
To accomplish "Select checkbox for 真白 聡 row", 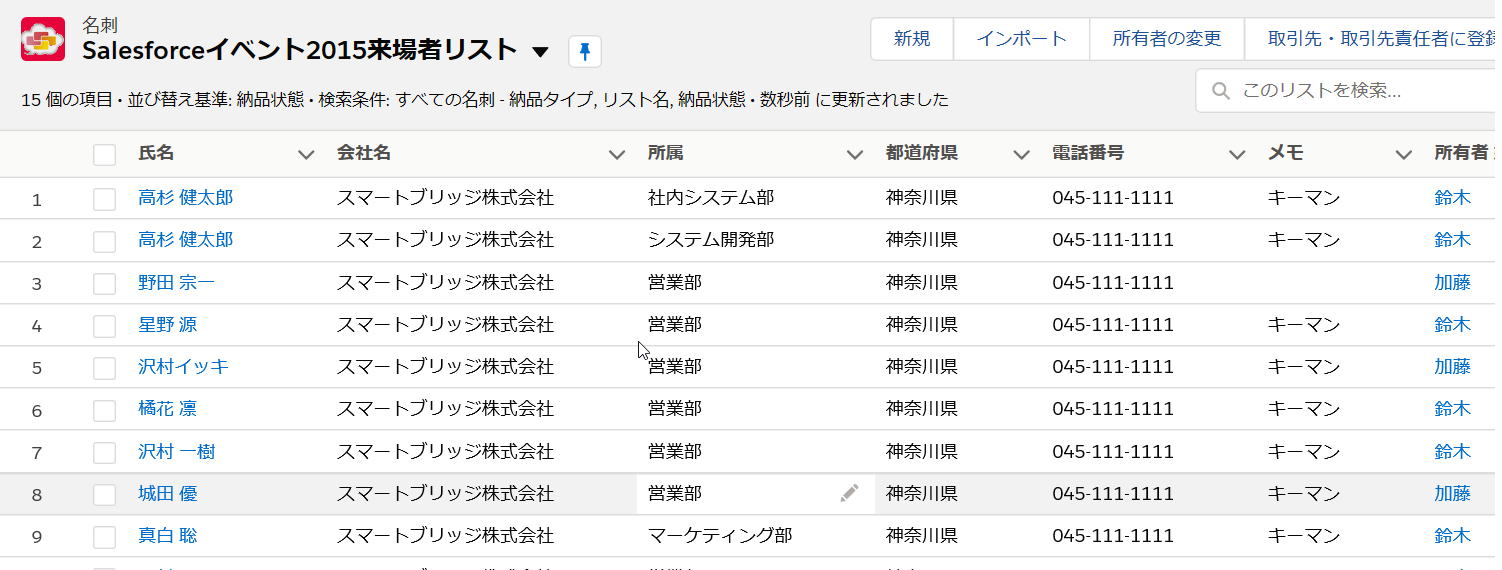I will pyautogui.click(x=104, y=537).
